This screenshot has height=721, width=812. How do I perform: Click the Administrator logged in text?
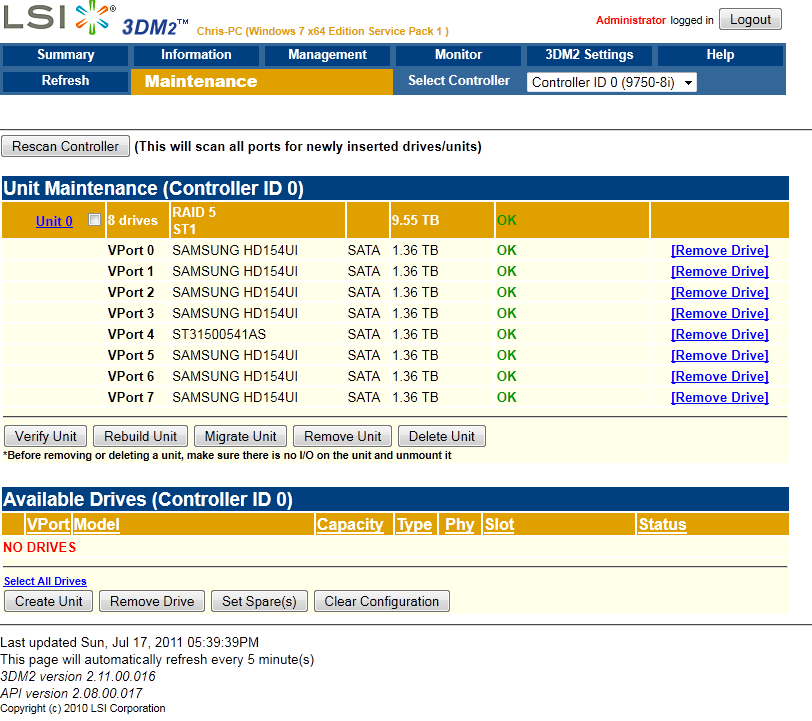655,20
